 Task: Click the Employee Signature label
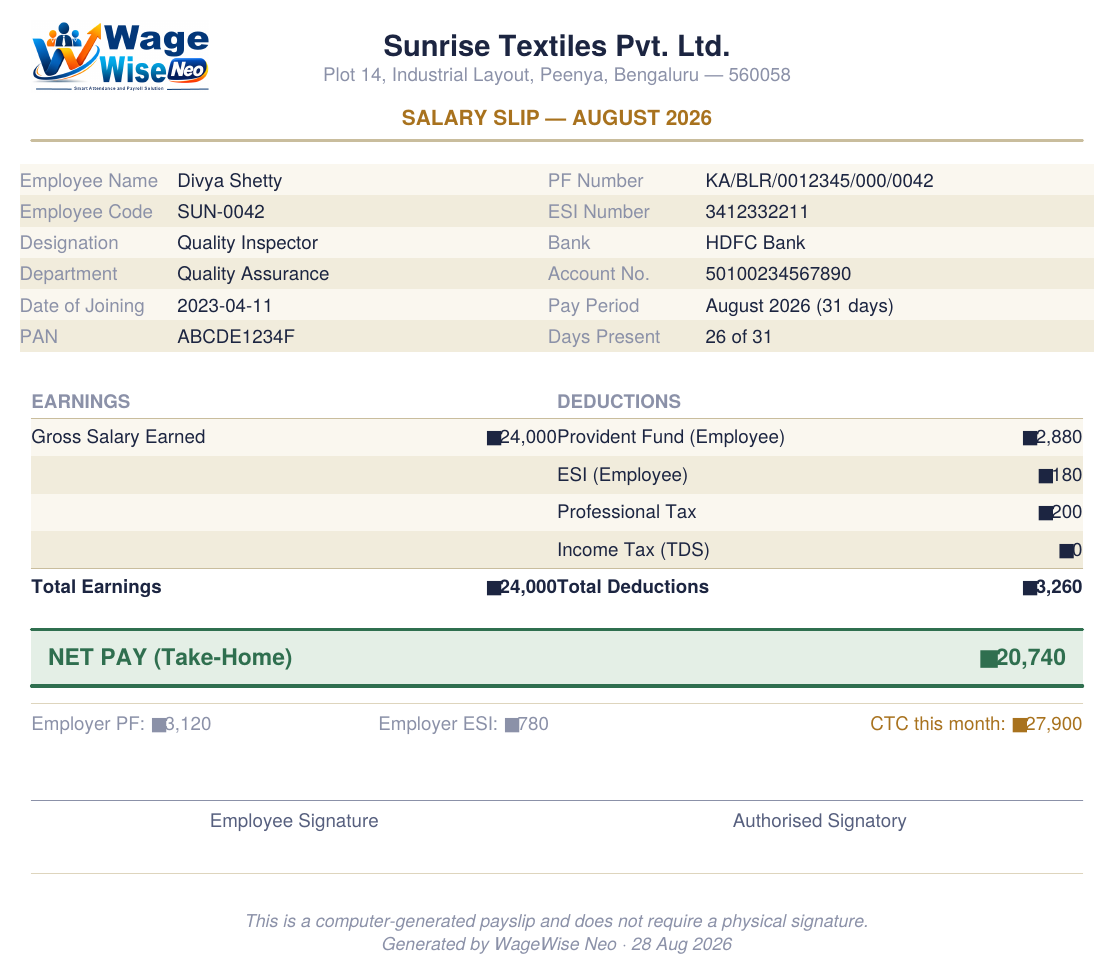[294, 821]
